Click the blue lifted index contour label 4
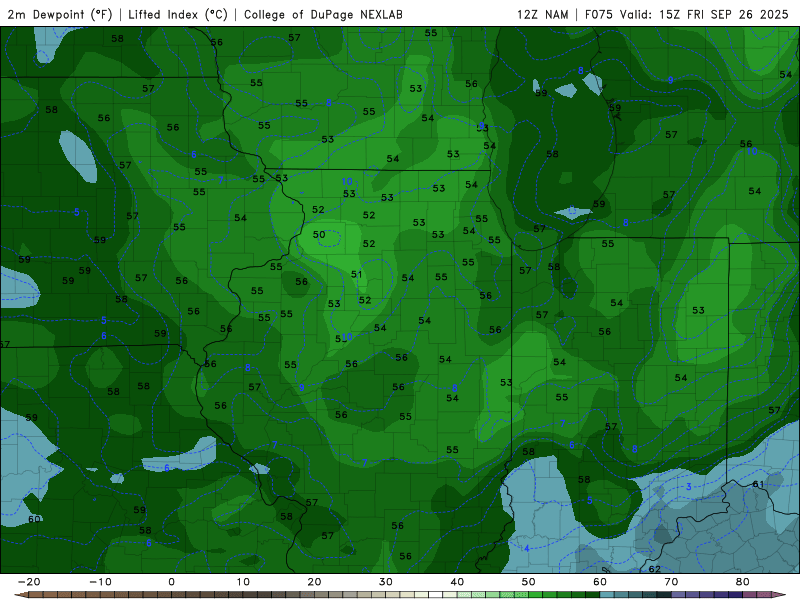This screenshot has height=600, width=800. 527,548
